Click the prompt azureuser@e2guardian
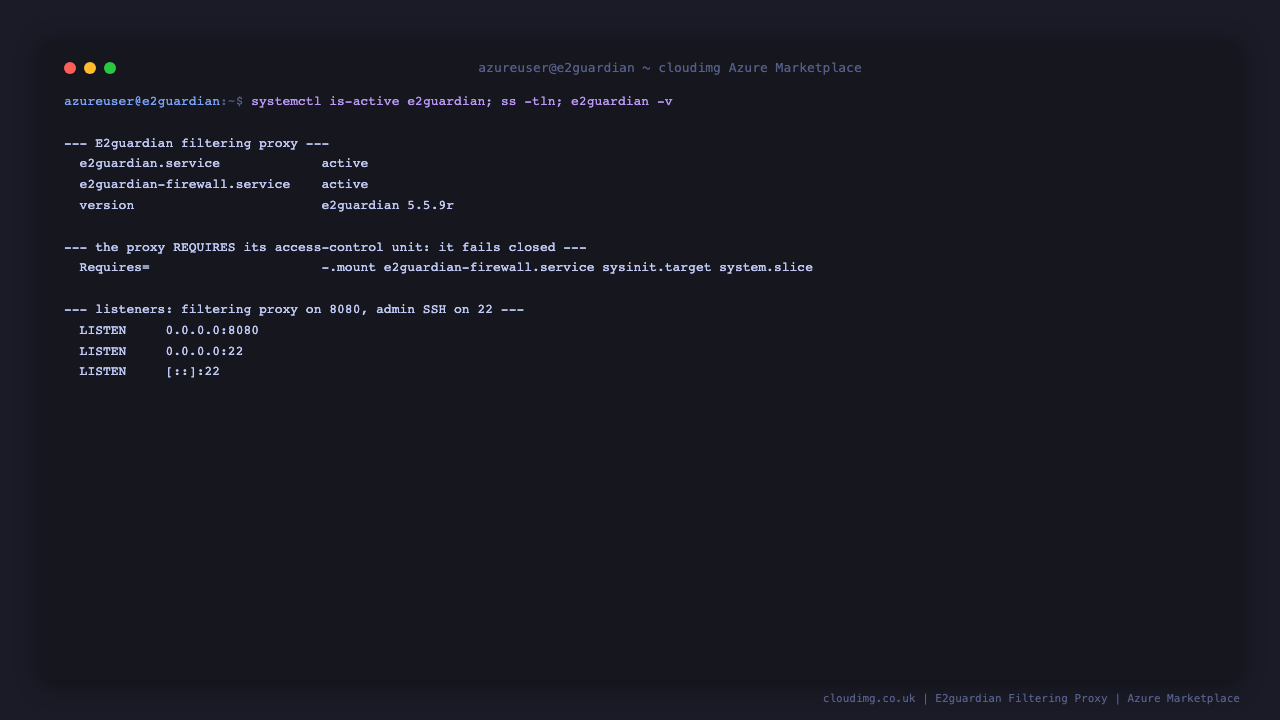Image resolution: width=1280 pixels, height=720 pixels. (142, 101)
